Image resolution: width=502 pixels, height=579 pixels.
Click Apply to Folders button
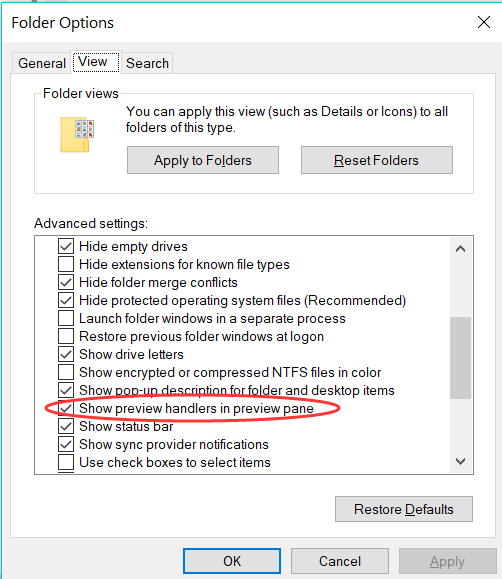click(203, 160)
